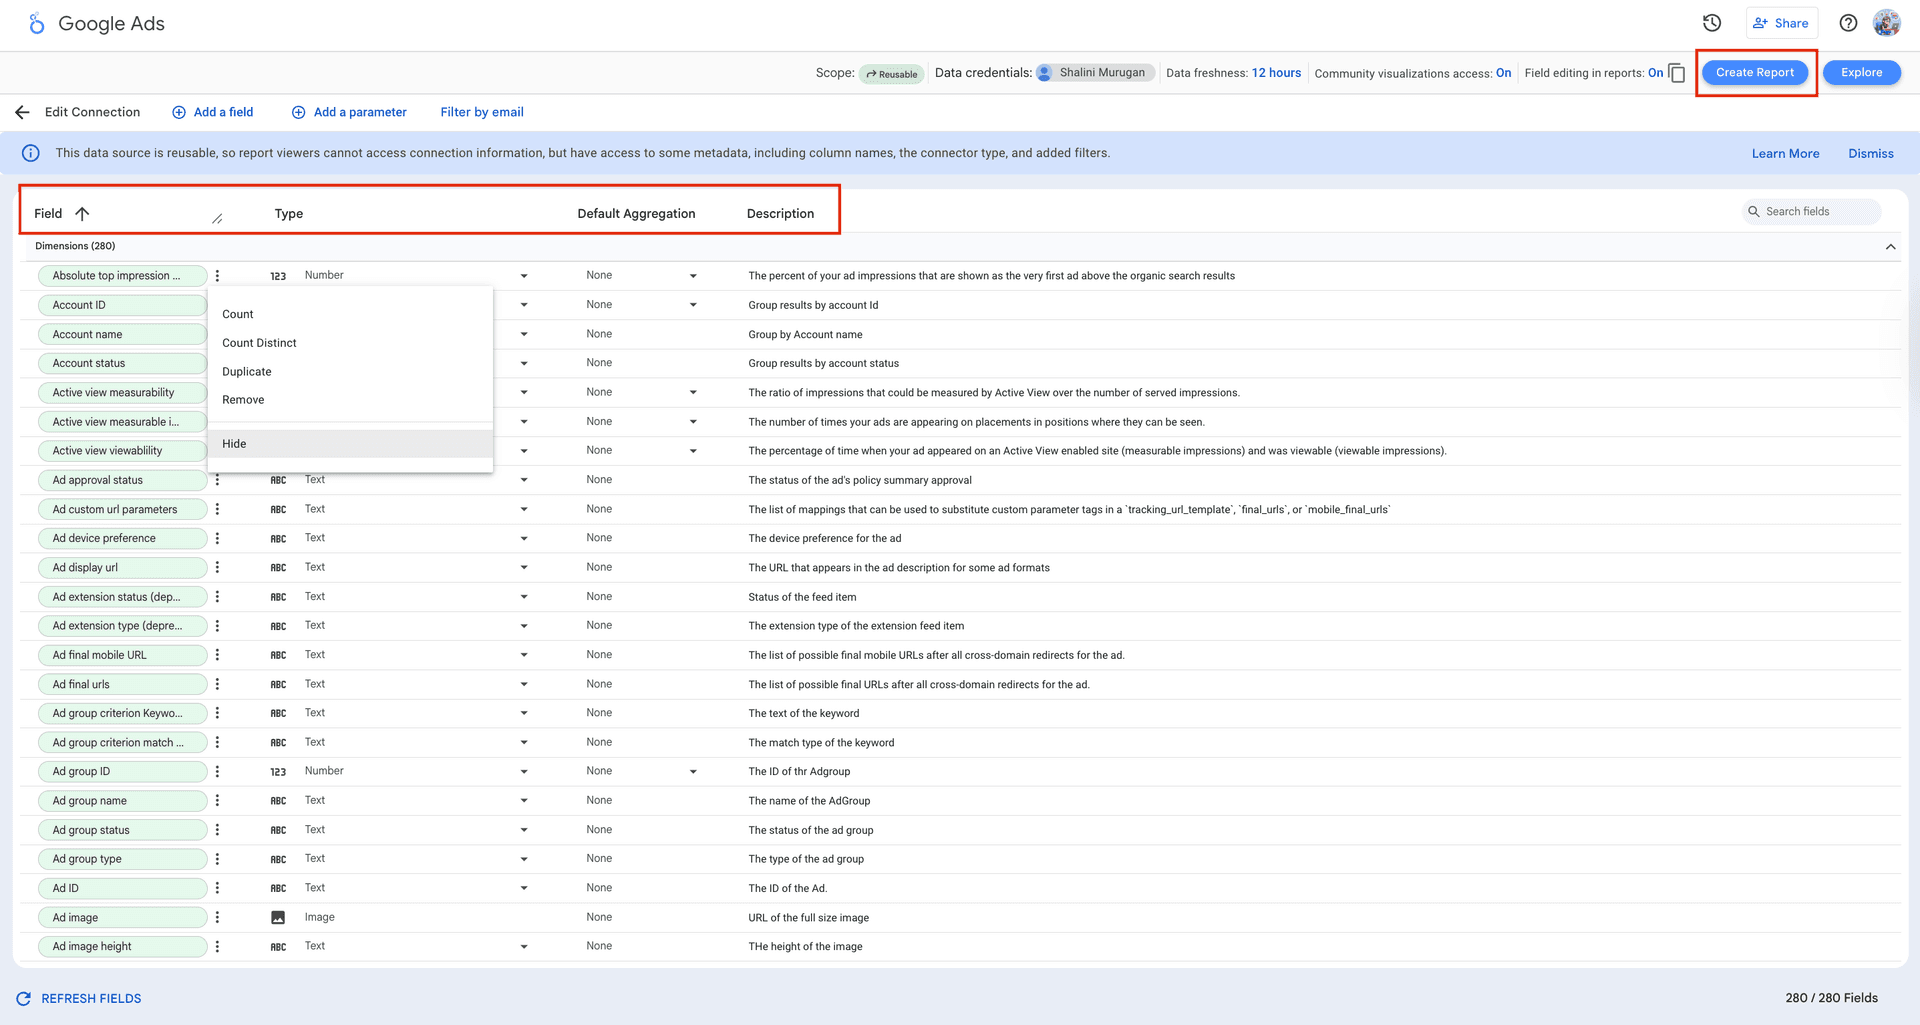Choose Duplicate in the open field menu
Image resolution: width=1920 pixels, height=1025 pixels.
246,371
